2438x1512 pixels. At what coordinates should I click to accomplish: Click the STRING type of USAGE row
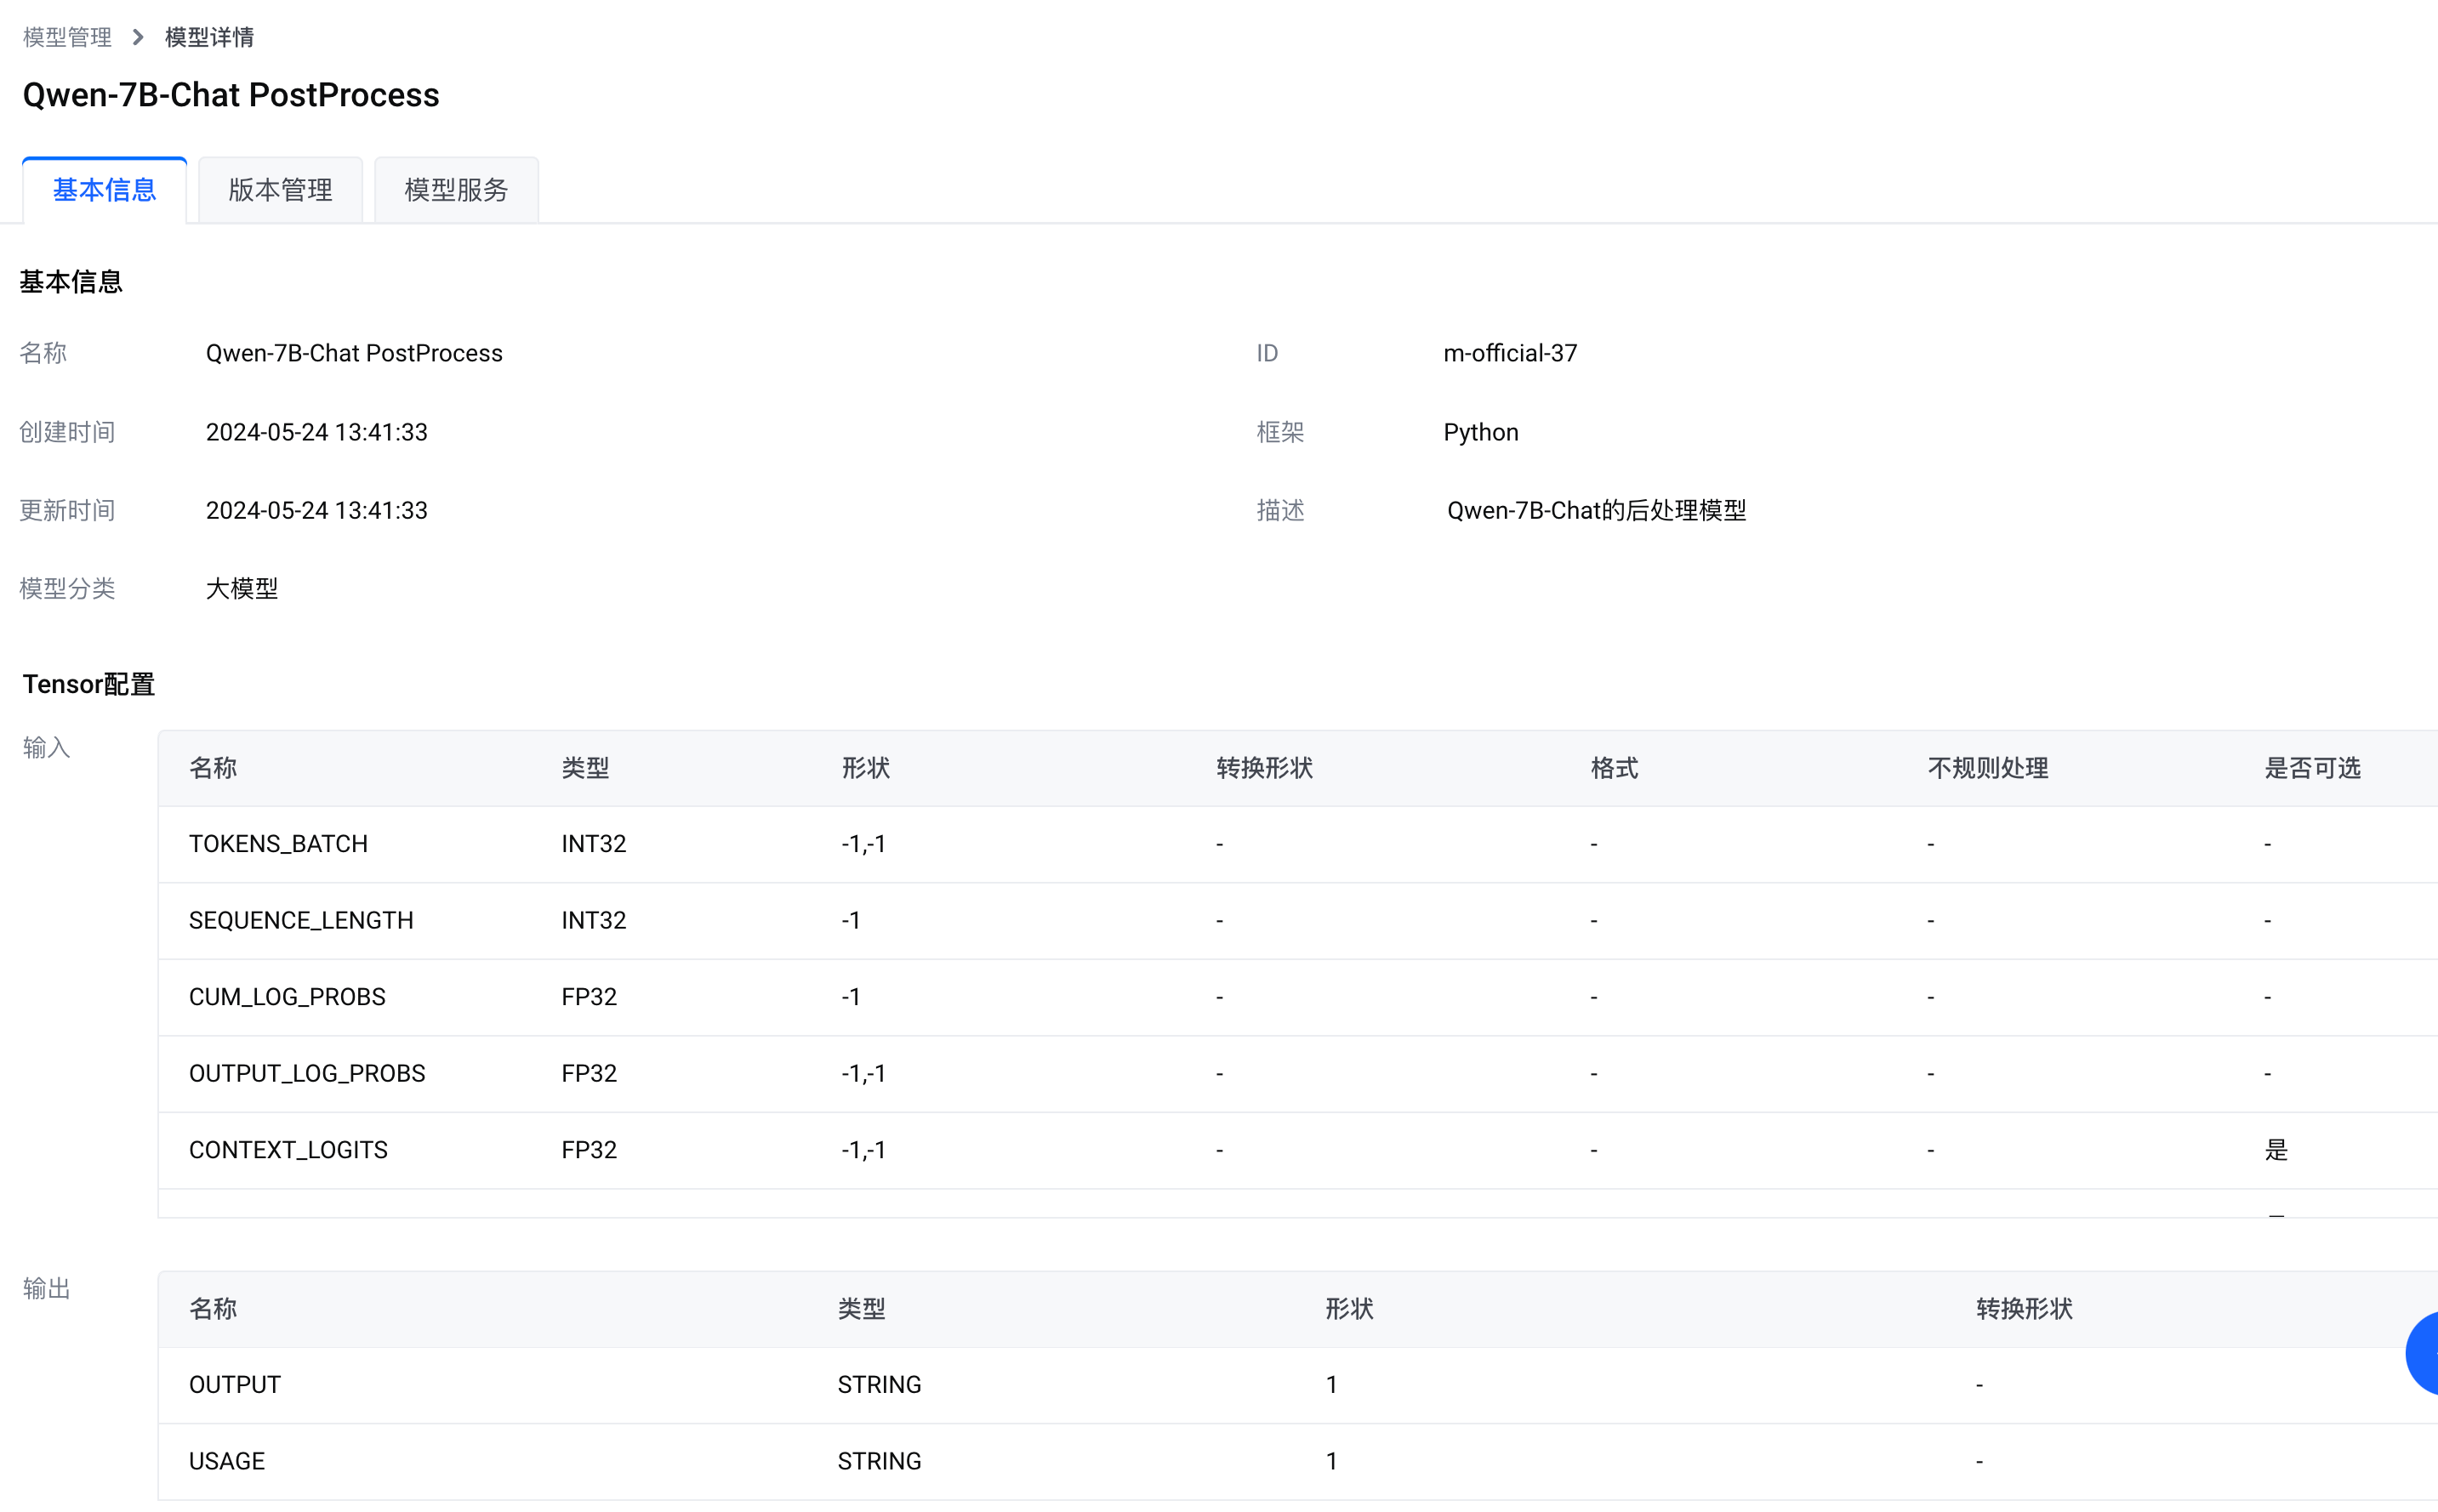click(x=879, y=1461)
